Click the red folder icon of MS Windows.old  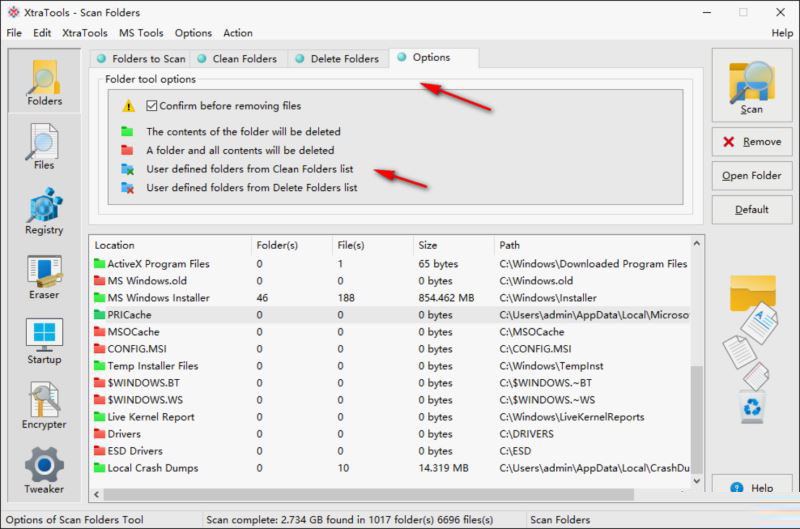click(x=99, y=281)
